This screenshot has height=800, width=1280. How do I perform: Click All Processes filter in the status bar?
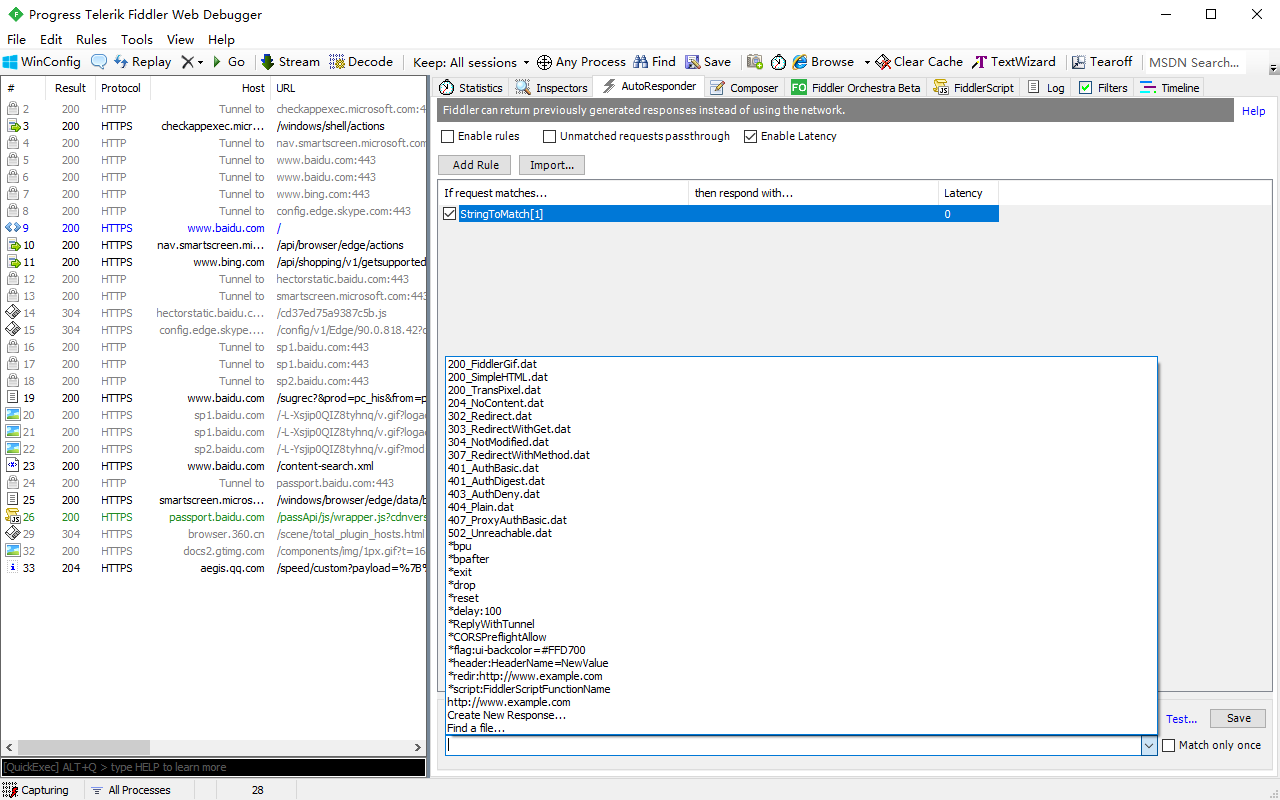coord(131,790)
